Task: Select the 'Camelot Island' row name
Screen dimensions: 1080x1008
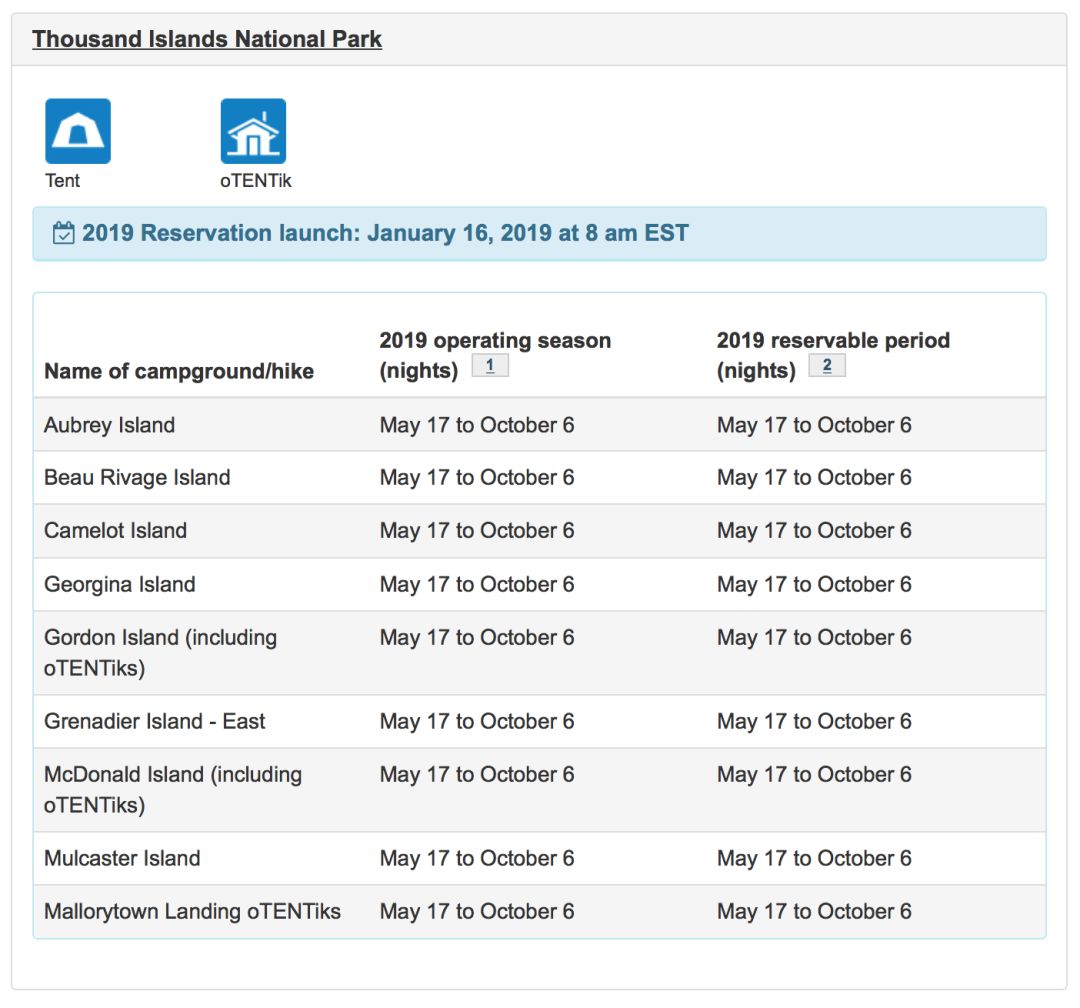Action: pos(116,531)
